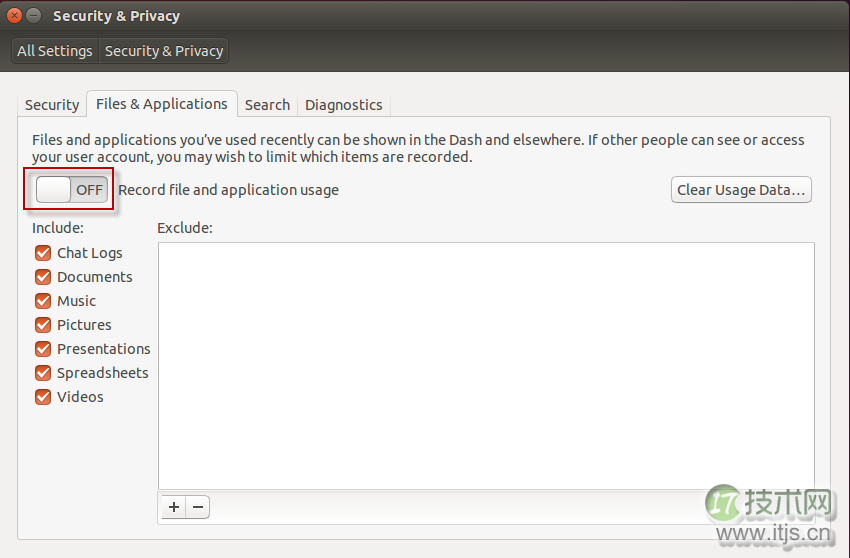Click inside the empty Exclude list area
The height and width of the screenshot is (558, 850).
tap(486, 365)
